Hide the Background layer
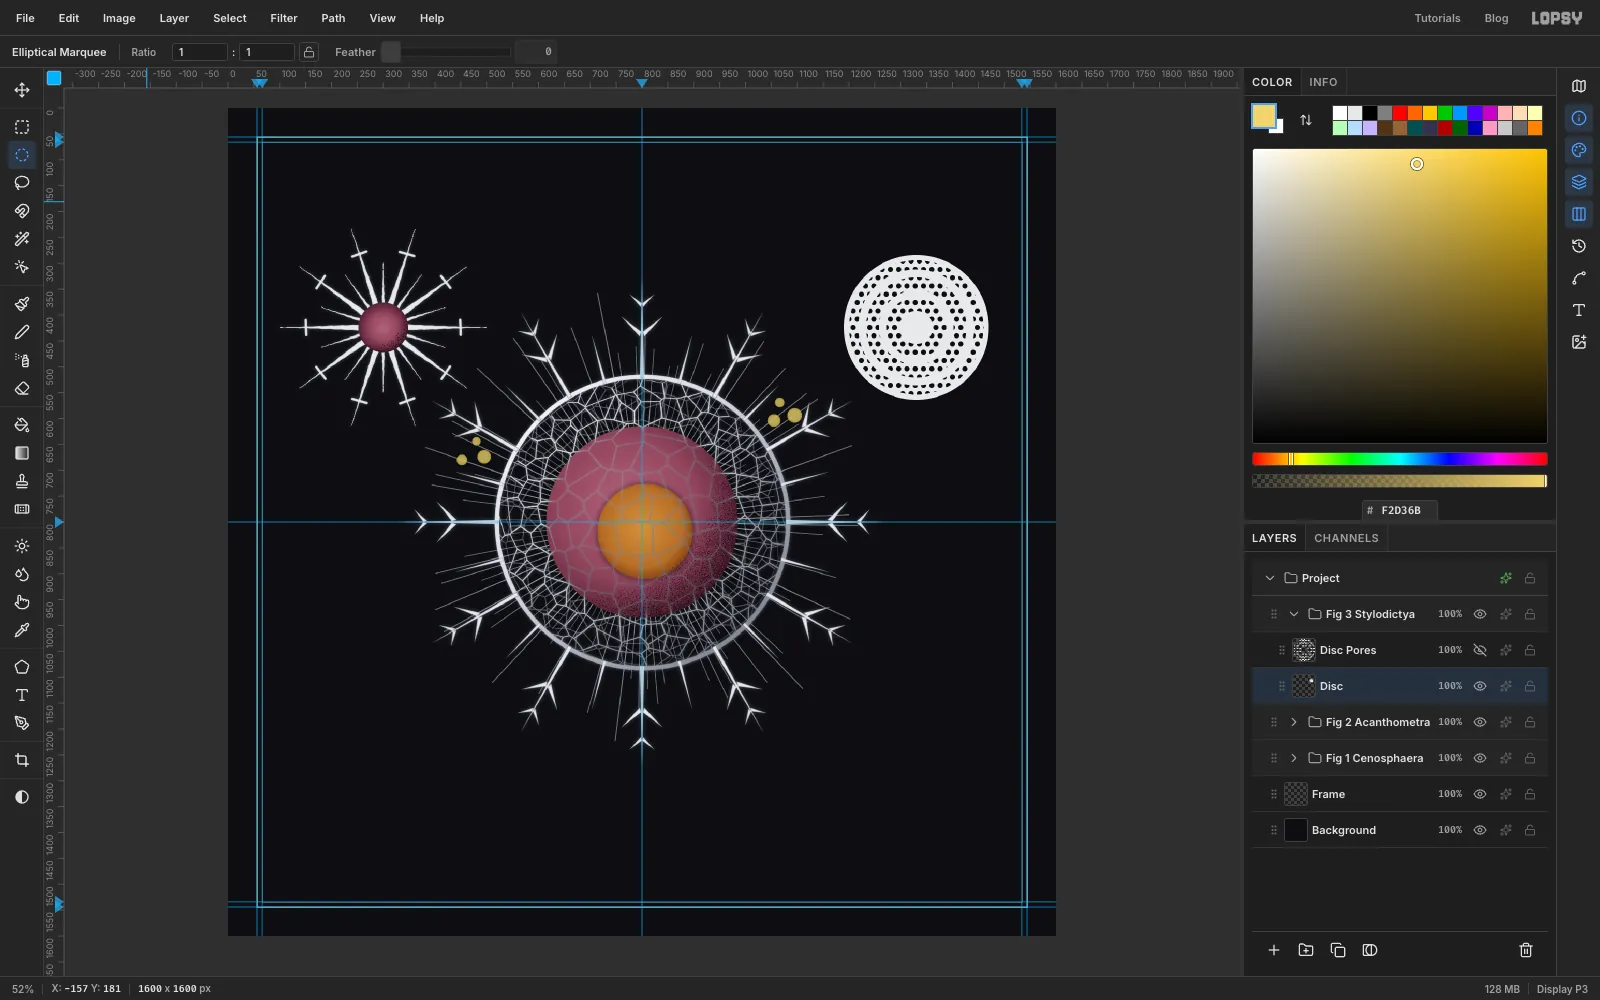This screenshot has height=1000, width=1600. (1480, 830)
